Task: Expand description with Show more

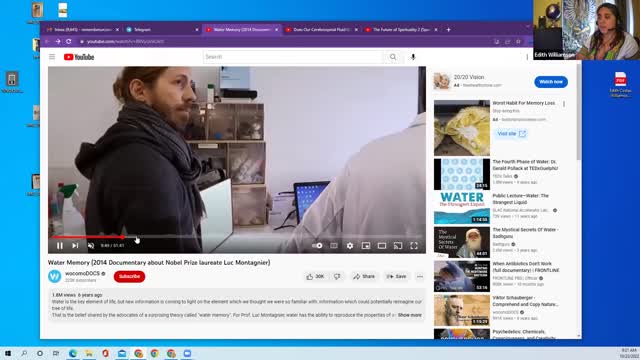Action: coord(409,315)
